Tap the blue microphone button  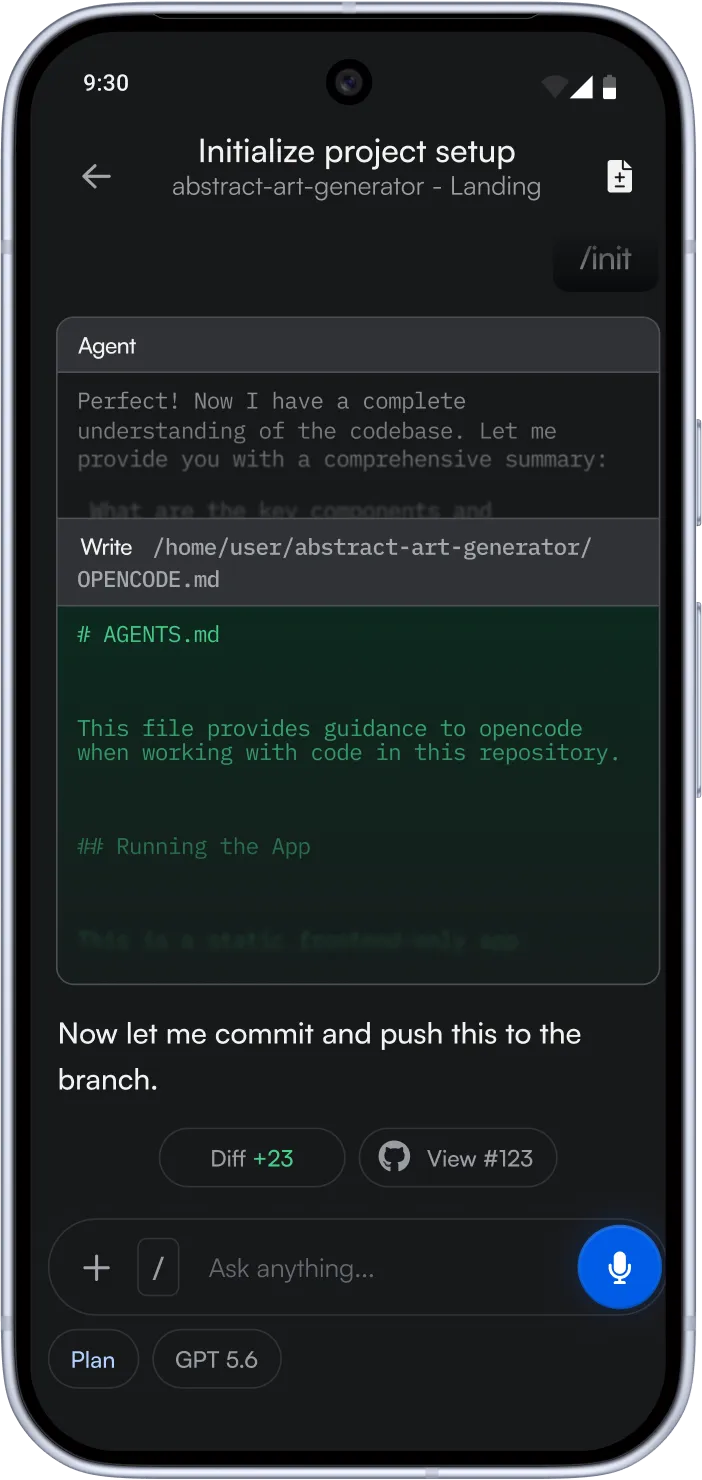coord(620,1267)
